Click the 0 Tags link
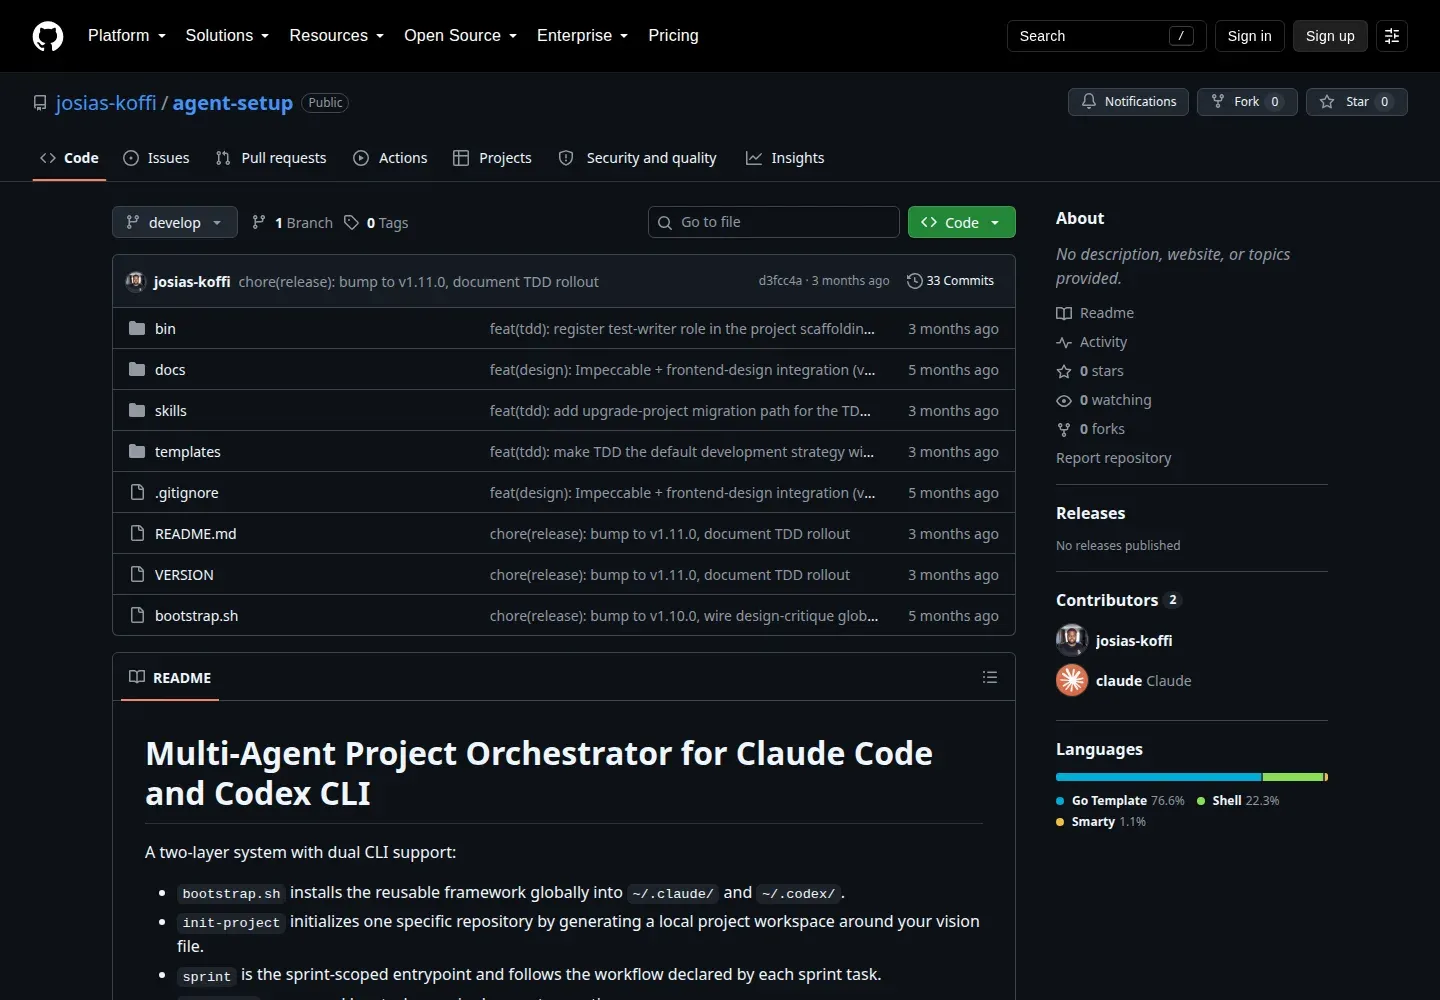1440x1000 pixels. (376, 223)
